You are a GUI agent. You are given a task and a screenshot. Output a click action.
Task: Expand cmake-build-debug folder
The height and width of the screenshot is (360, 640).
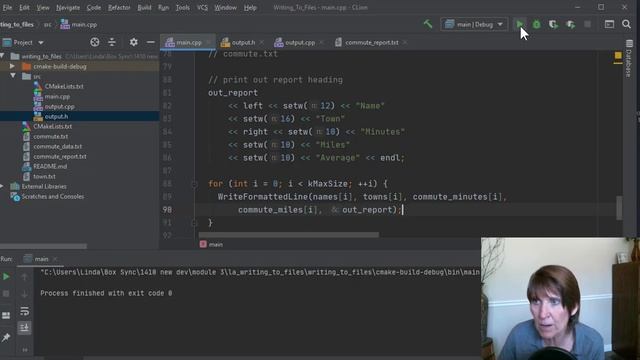[x=12, y=66]
